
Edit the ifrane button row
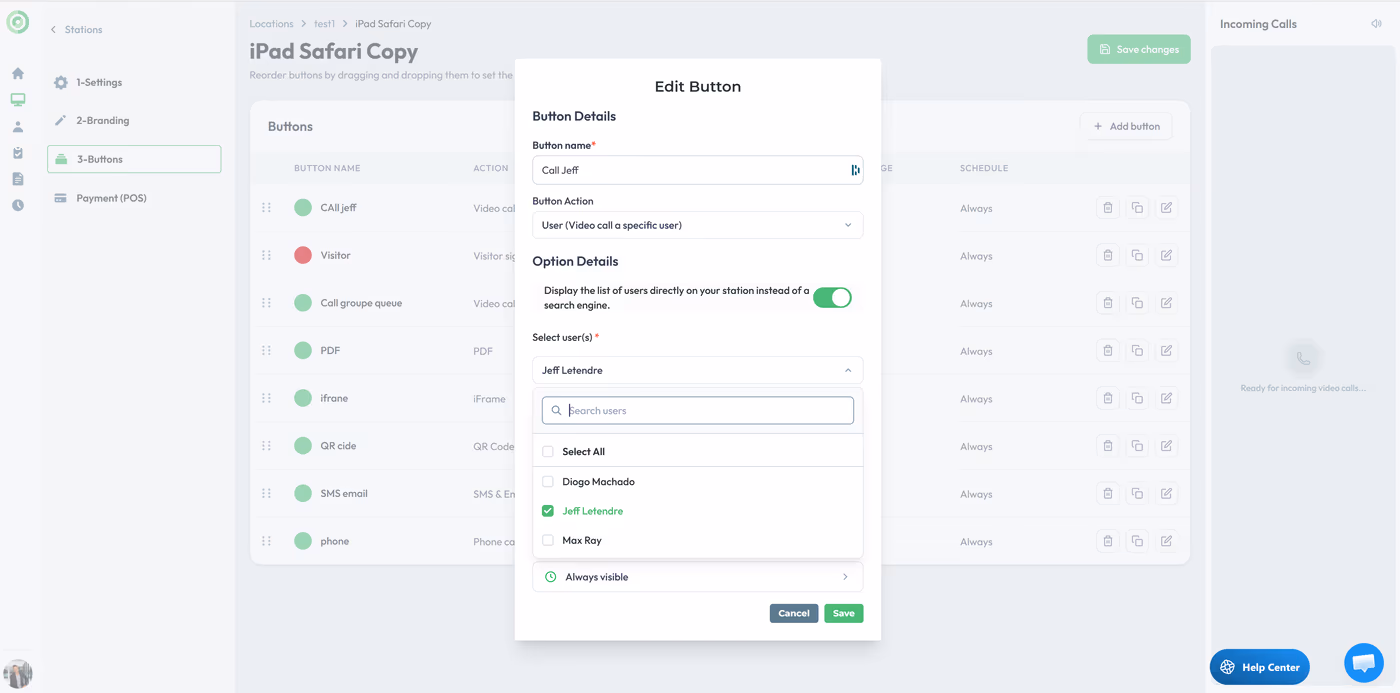click(1166, 398)
